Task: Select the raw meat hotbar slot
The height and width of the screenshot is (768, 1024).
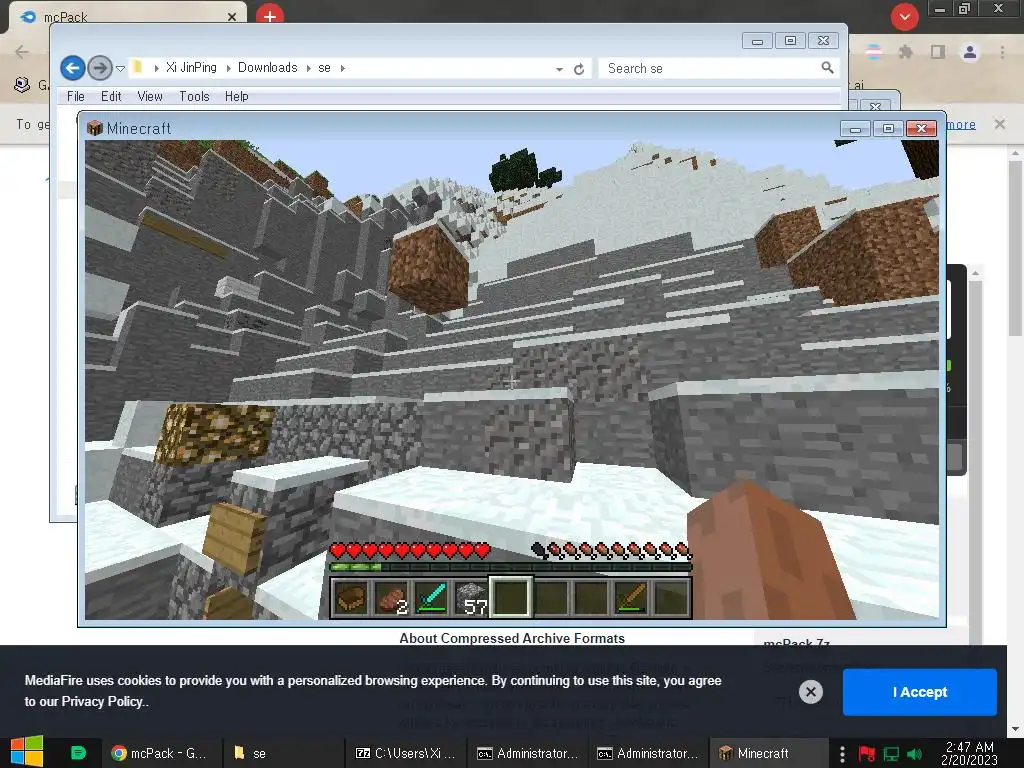Action: coord(391,598)
